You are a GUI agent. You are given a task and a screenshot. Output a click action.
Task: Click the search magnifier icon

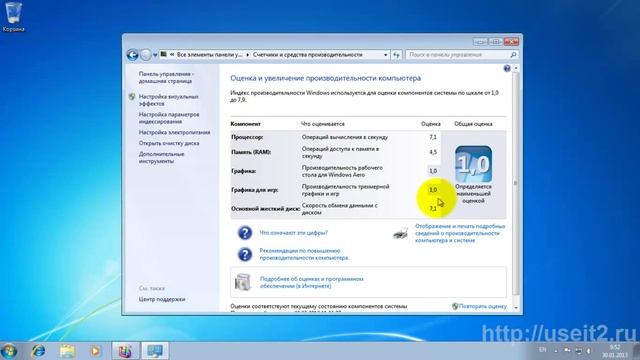(x=513, y=55)
